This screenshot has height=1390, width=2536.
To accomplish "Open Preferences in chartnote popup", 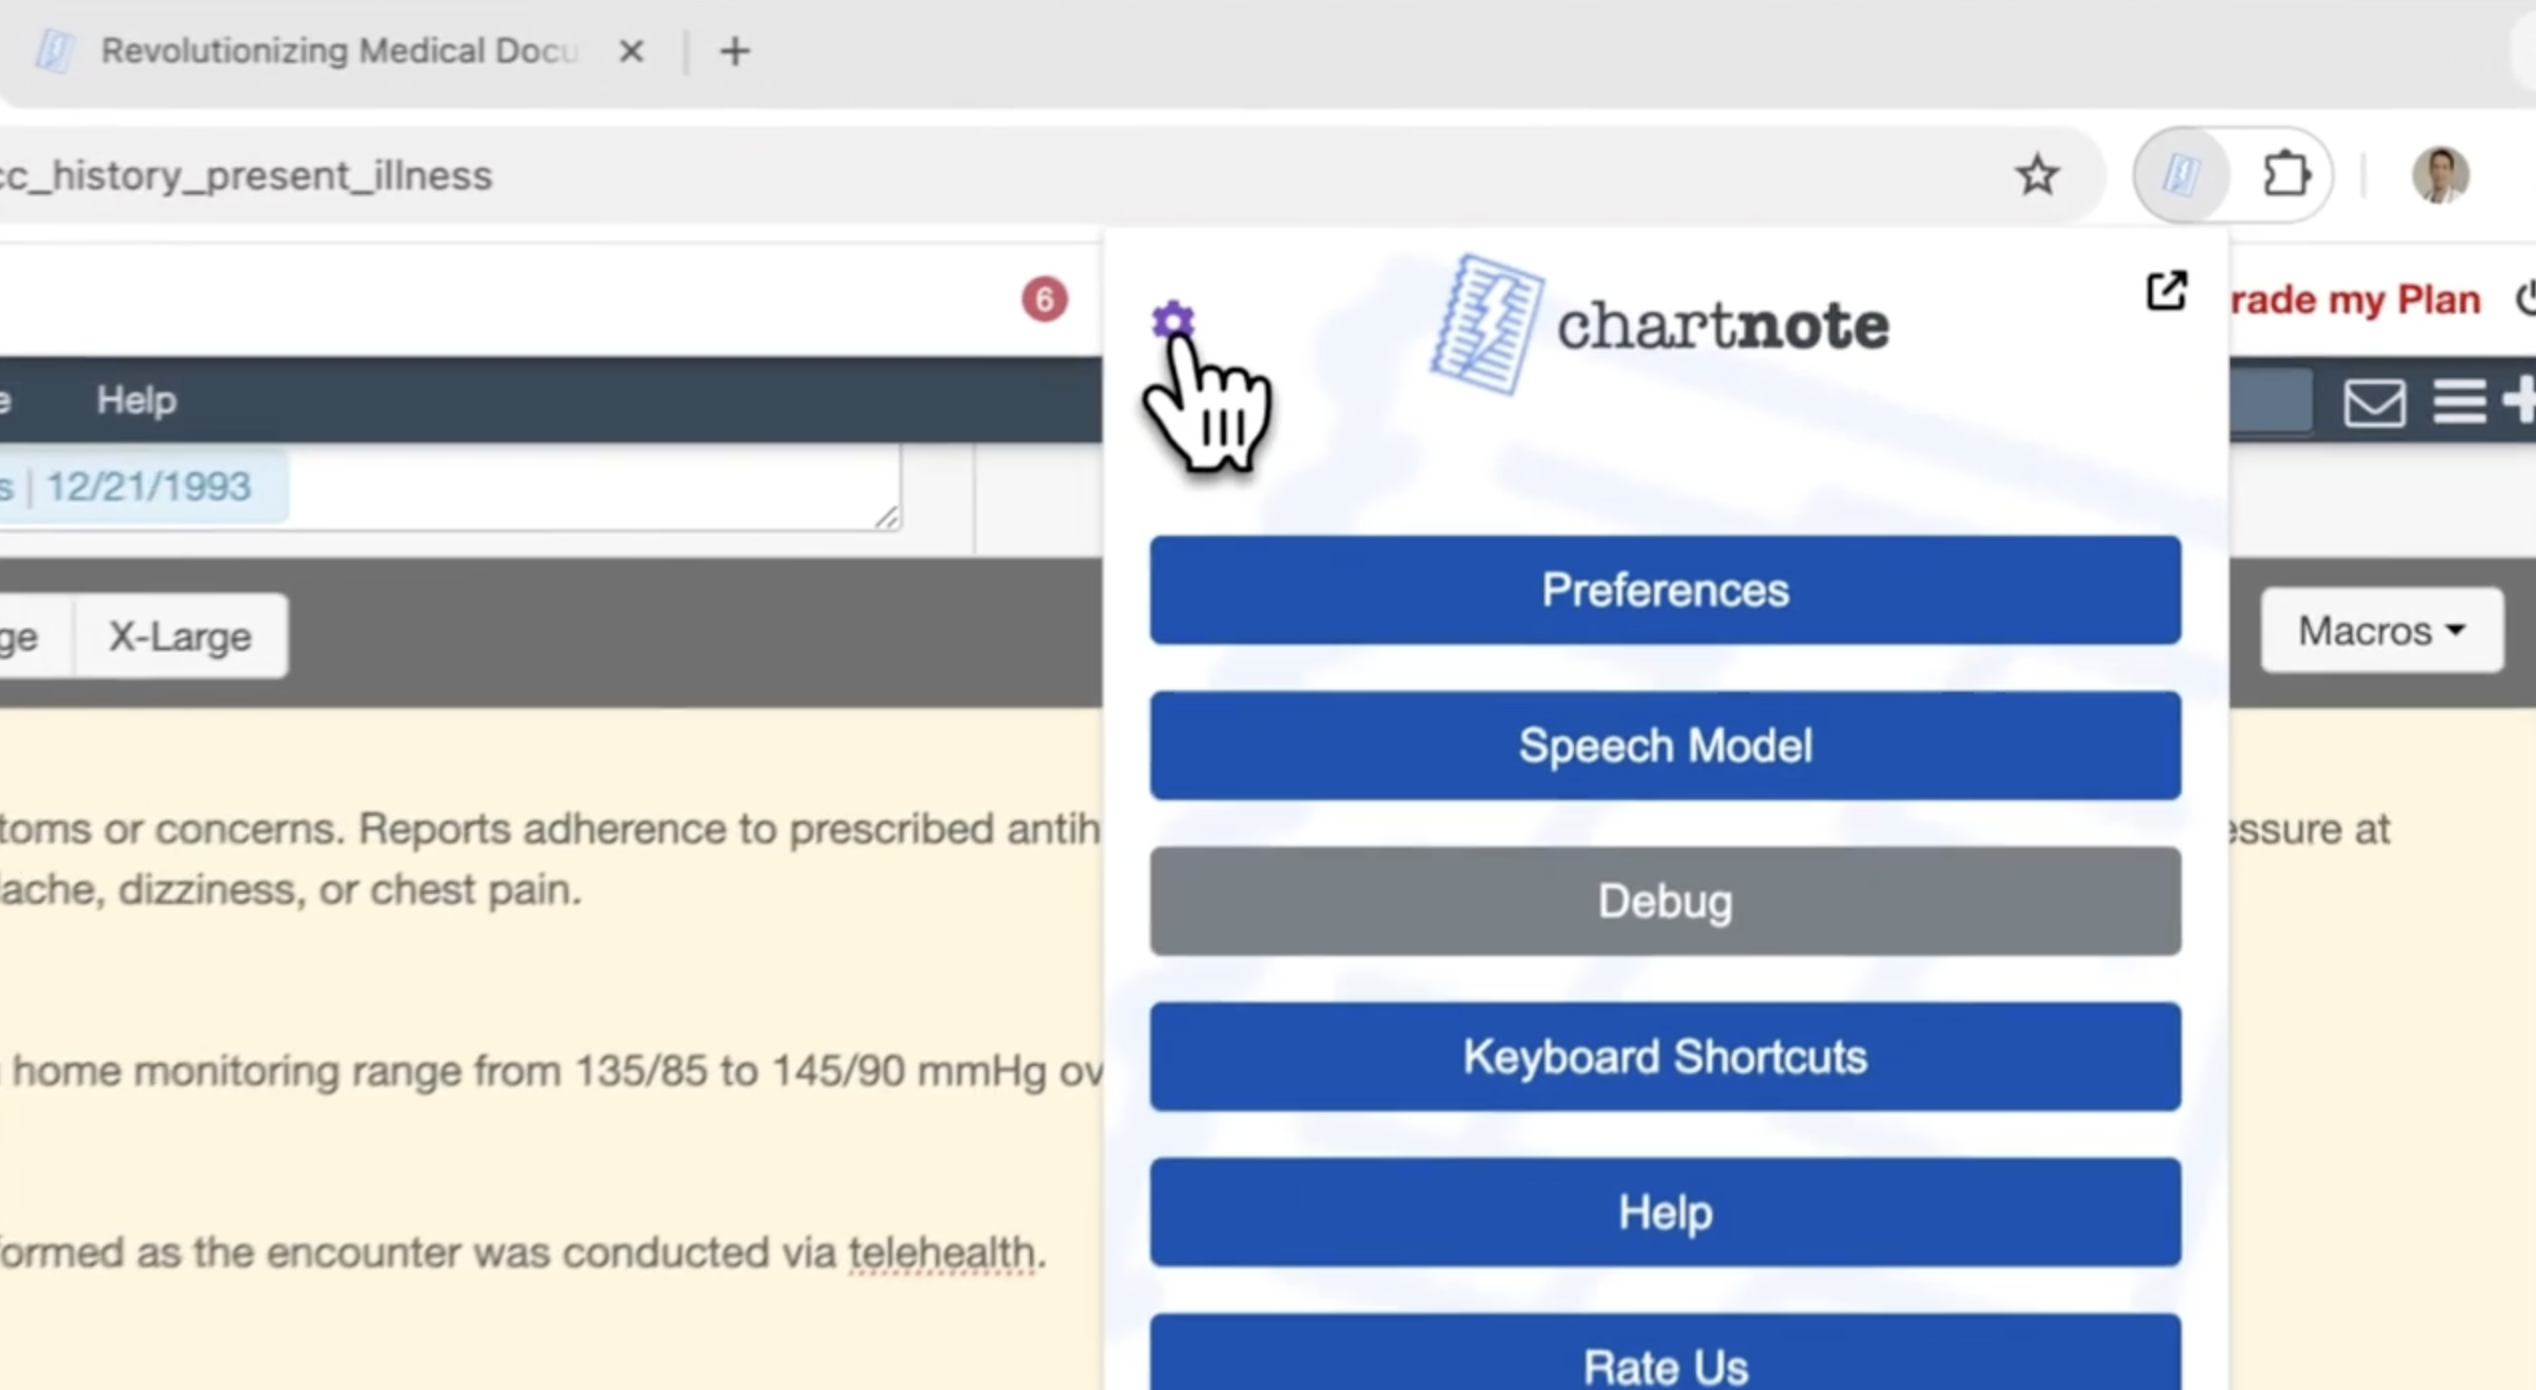I will tap(1665, 590).
